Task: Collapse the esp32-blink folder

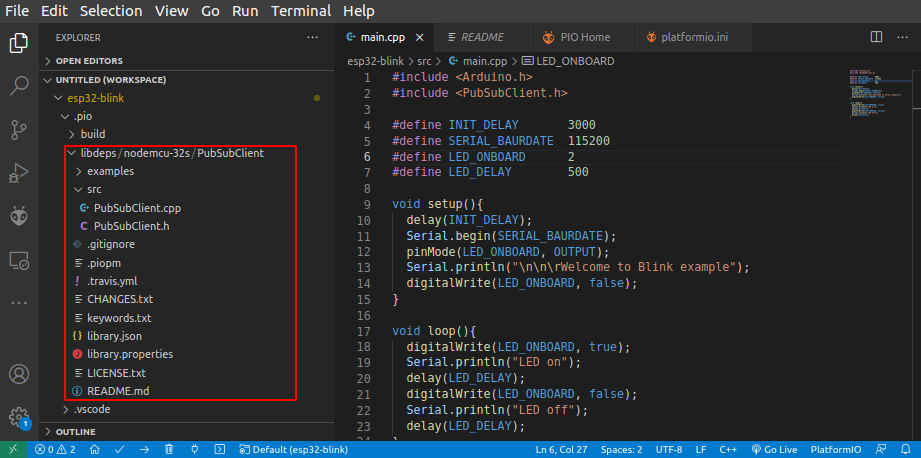Action: pyautogui.click(x=187, y=98)
